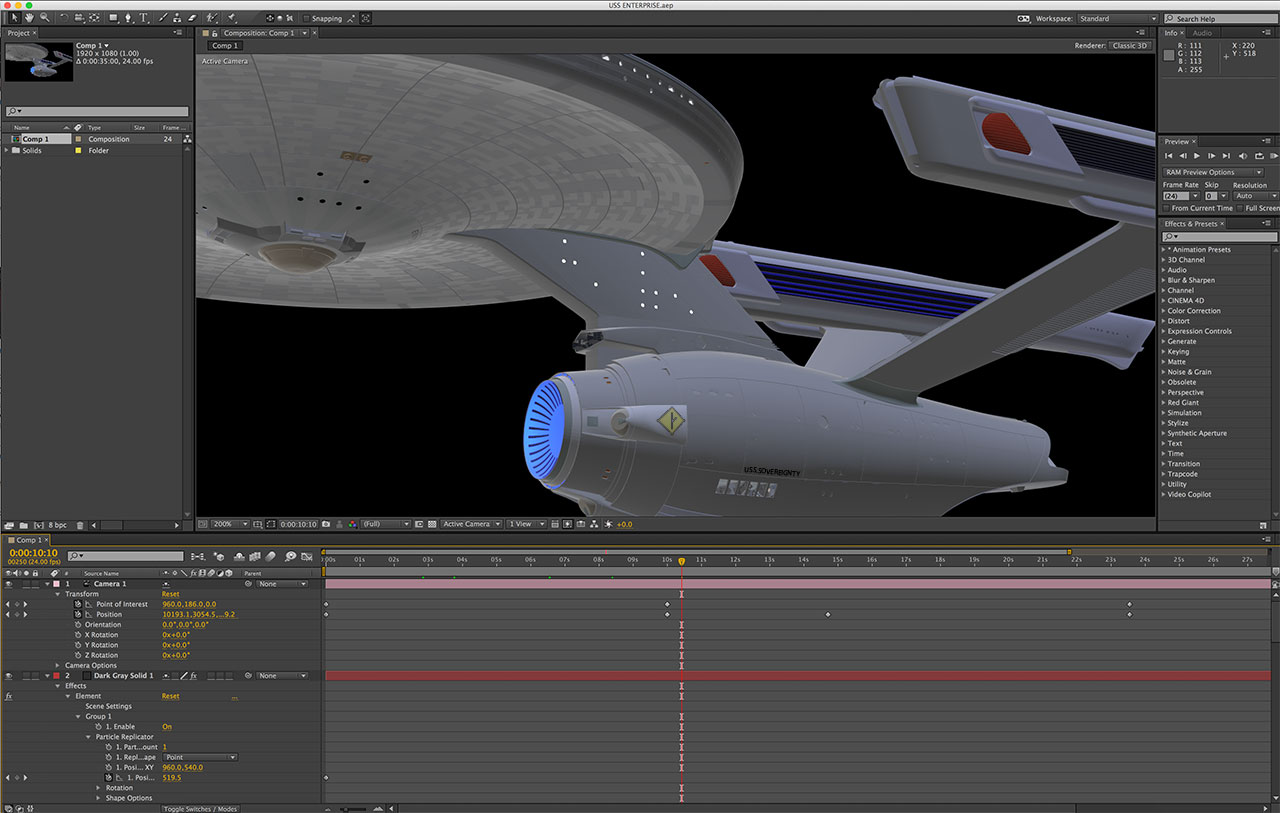Open the Comp 1 timeline tab

click(29, 540)
